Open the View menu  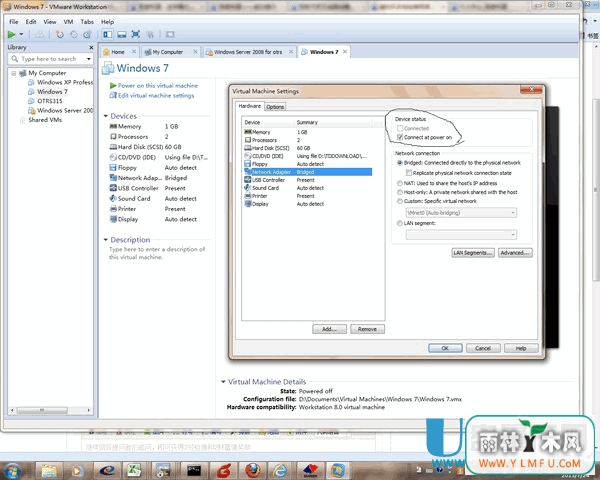pyautogui.click(x=50, y=22)
